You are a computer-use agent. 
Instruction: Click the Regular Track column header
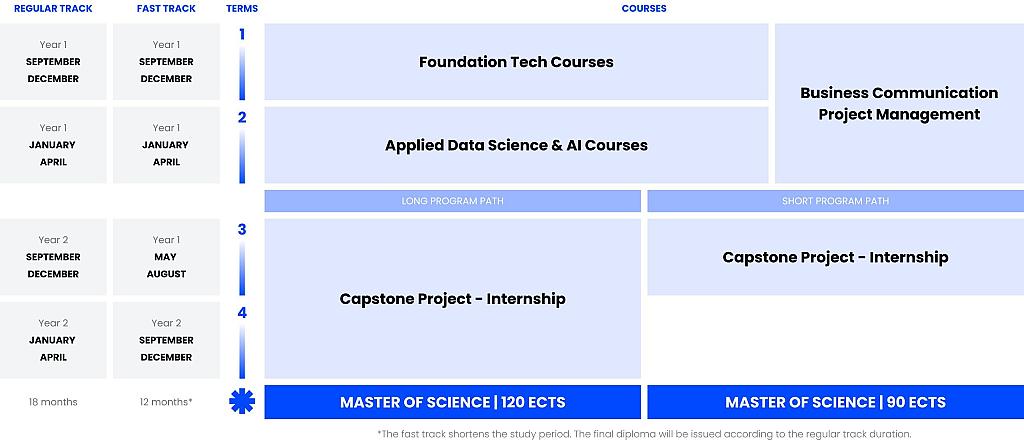click(53, 9)
